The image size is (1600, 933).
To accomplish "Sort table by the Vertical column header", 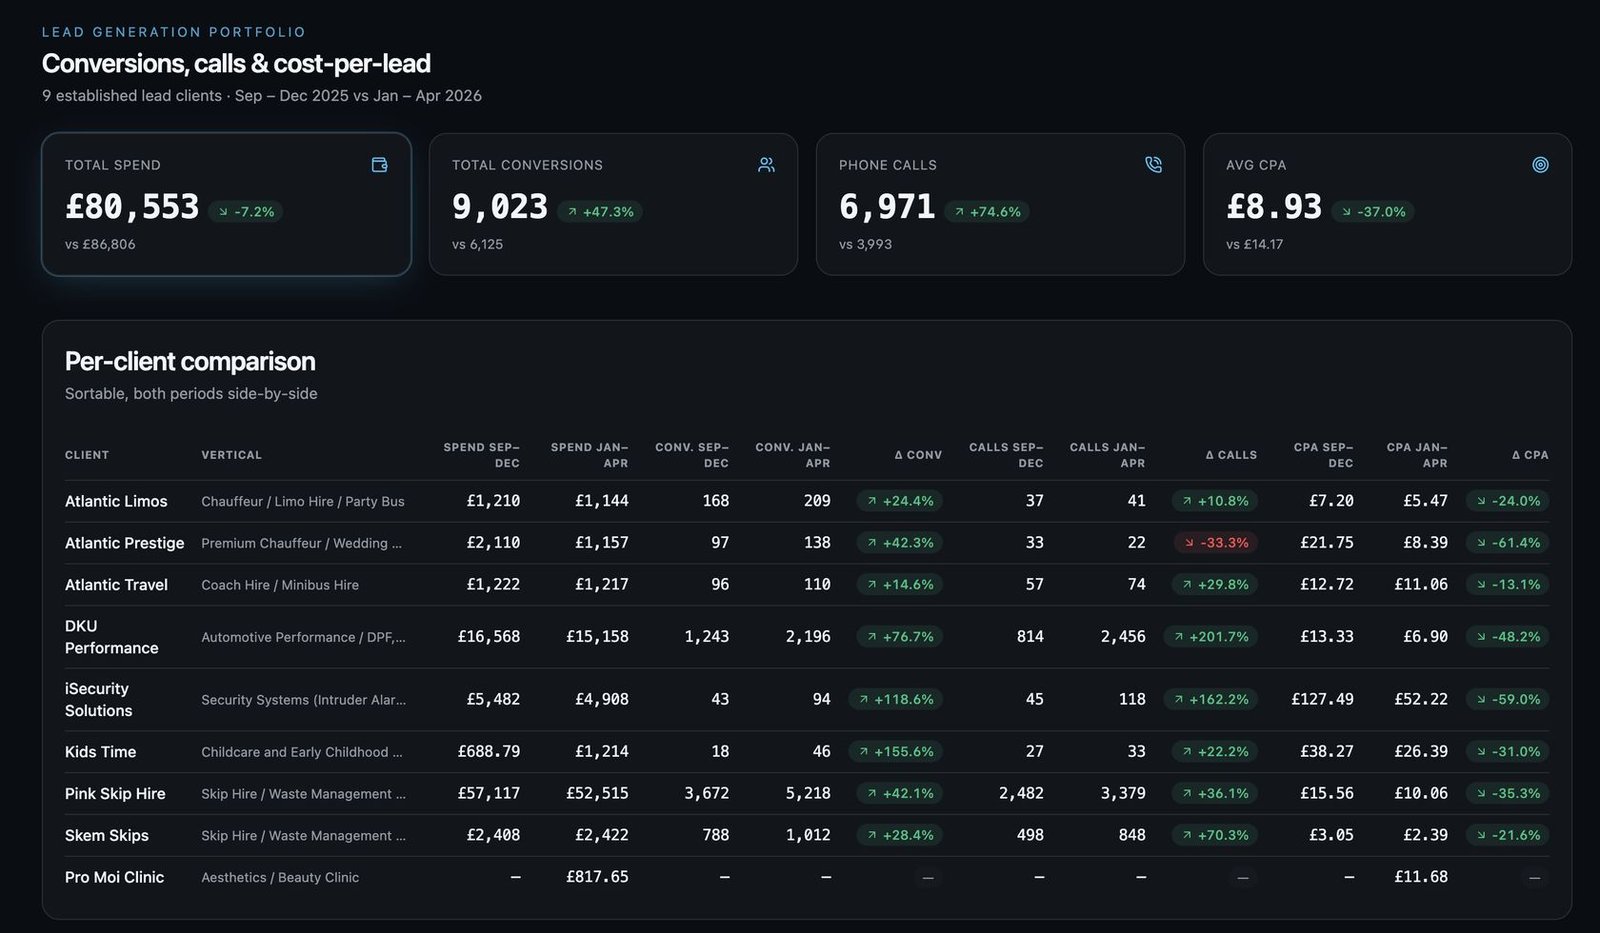I will (x=231, y=455).
